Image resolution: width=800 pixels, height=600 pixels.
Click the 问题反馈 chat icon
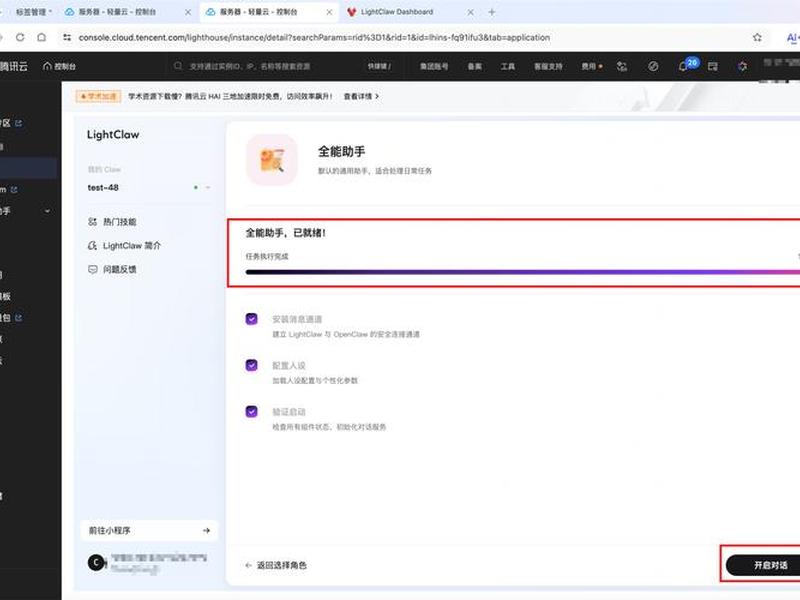pos(92,269)
